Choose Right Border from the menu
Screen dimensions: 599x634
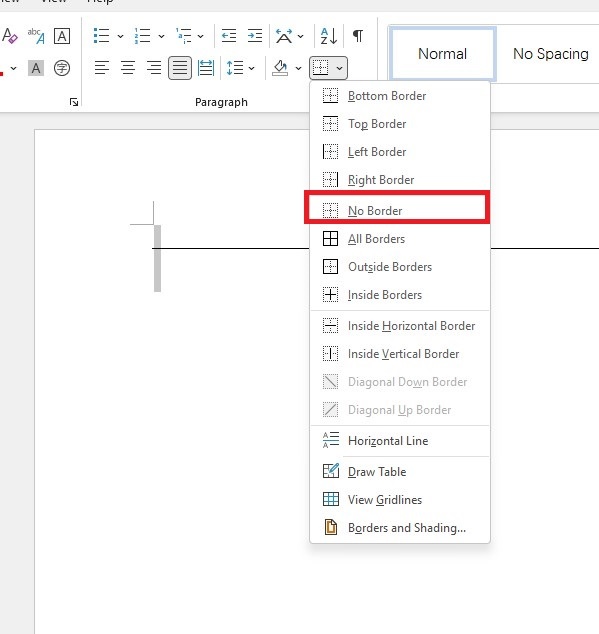[x=400, y=180]
